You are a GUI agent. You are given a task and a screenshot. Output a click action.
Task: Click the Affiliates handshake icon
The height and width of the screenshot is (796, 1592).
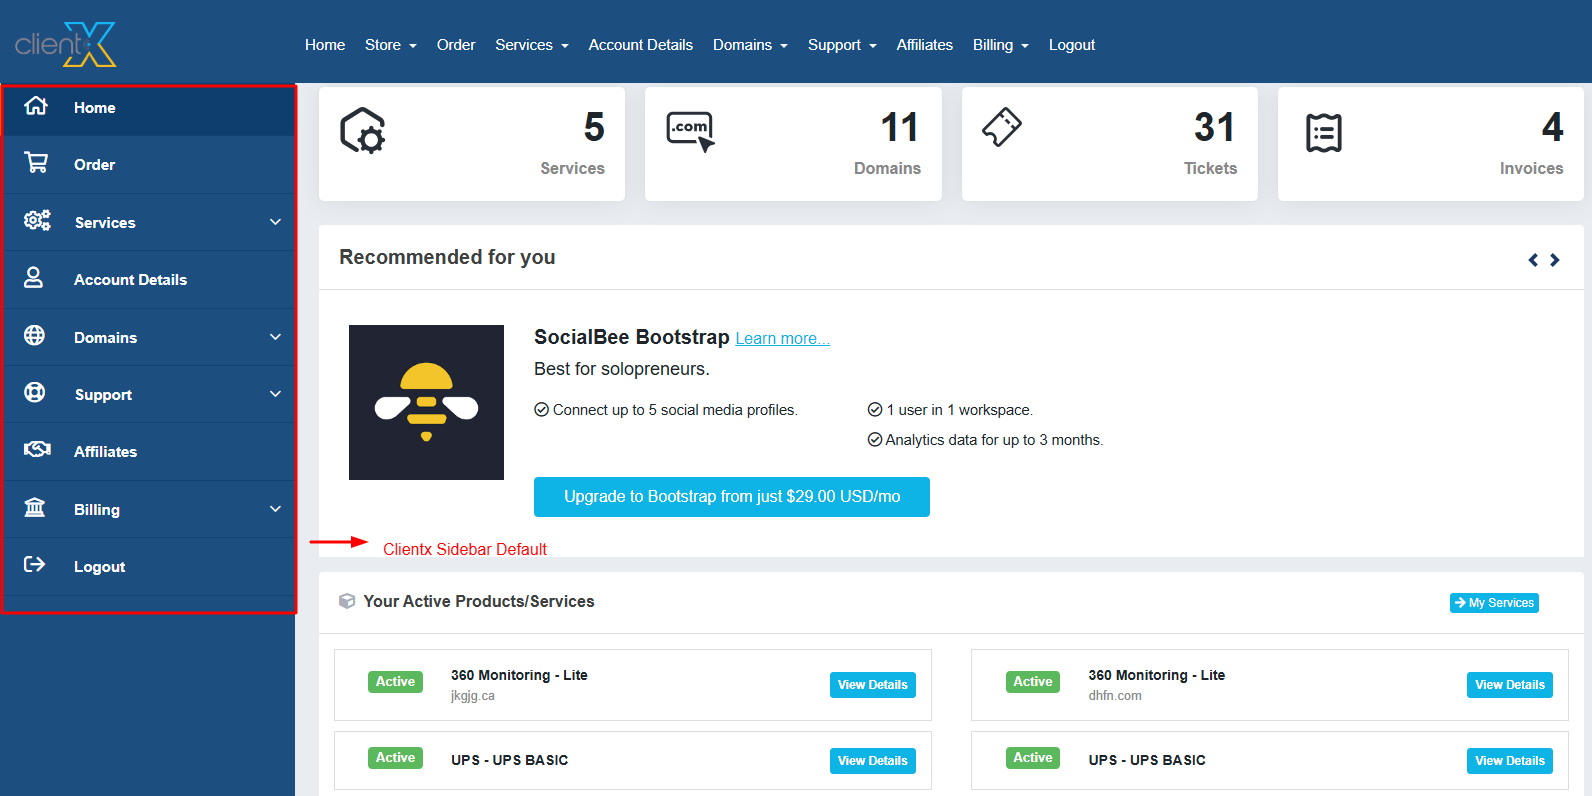tap(37, 450)
